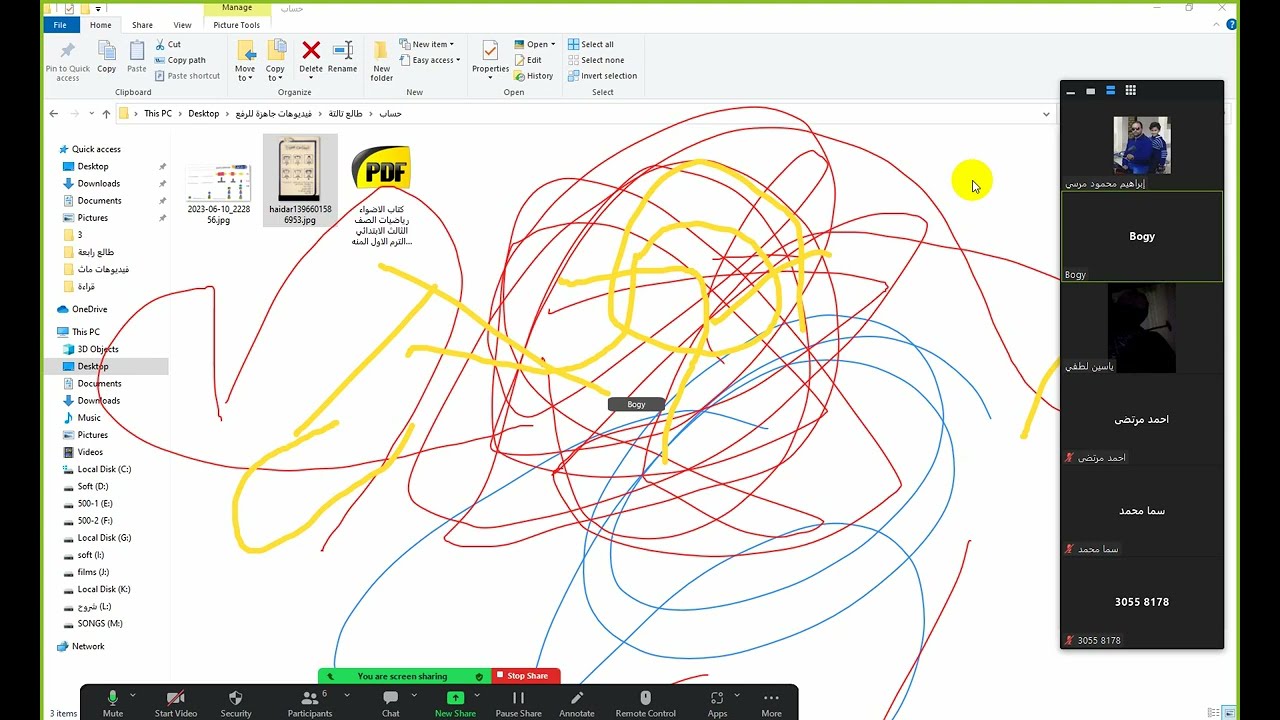Open Easy access dropdown

click(430, 60)
